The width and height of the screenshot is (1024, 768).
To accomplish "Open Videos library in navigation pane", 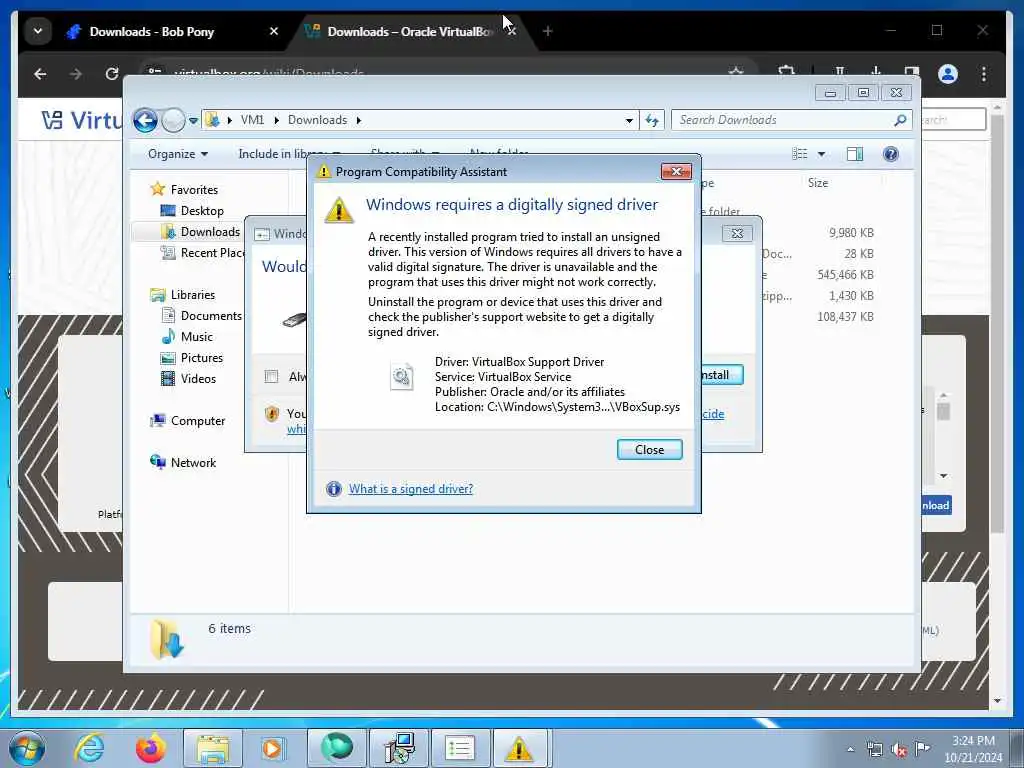I will pos(198,379).
